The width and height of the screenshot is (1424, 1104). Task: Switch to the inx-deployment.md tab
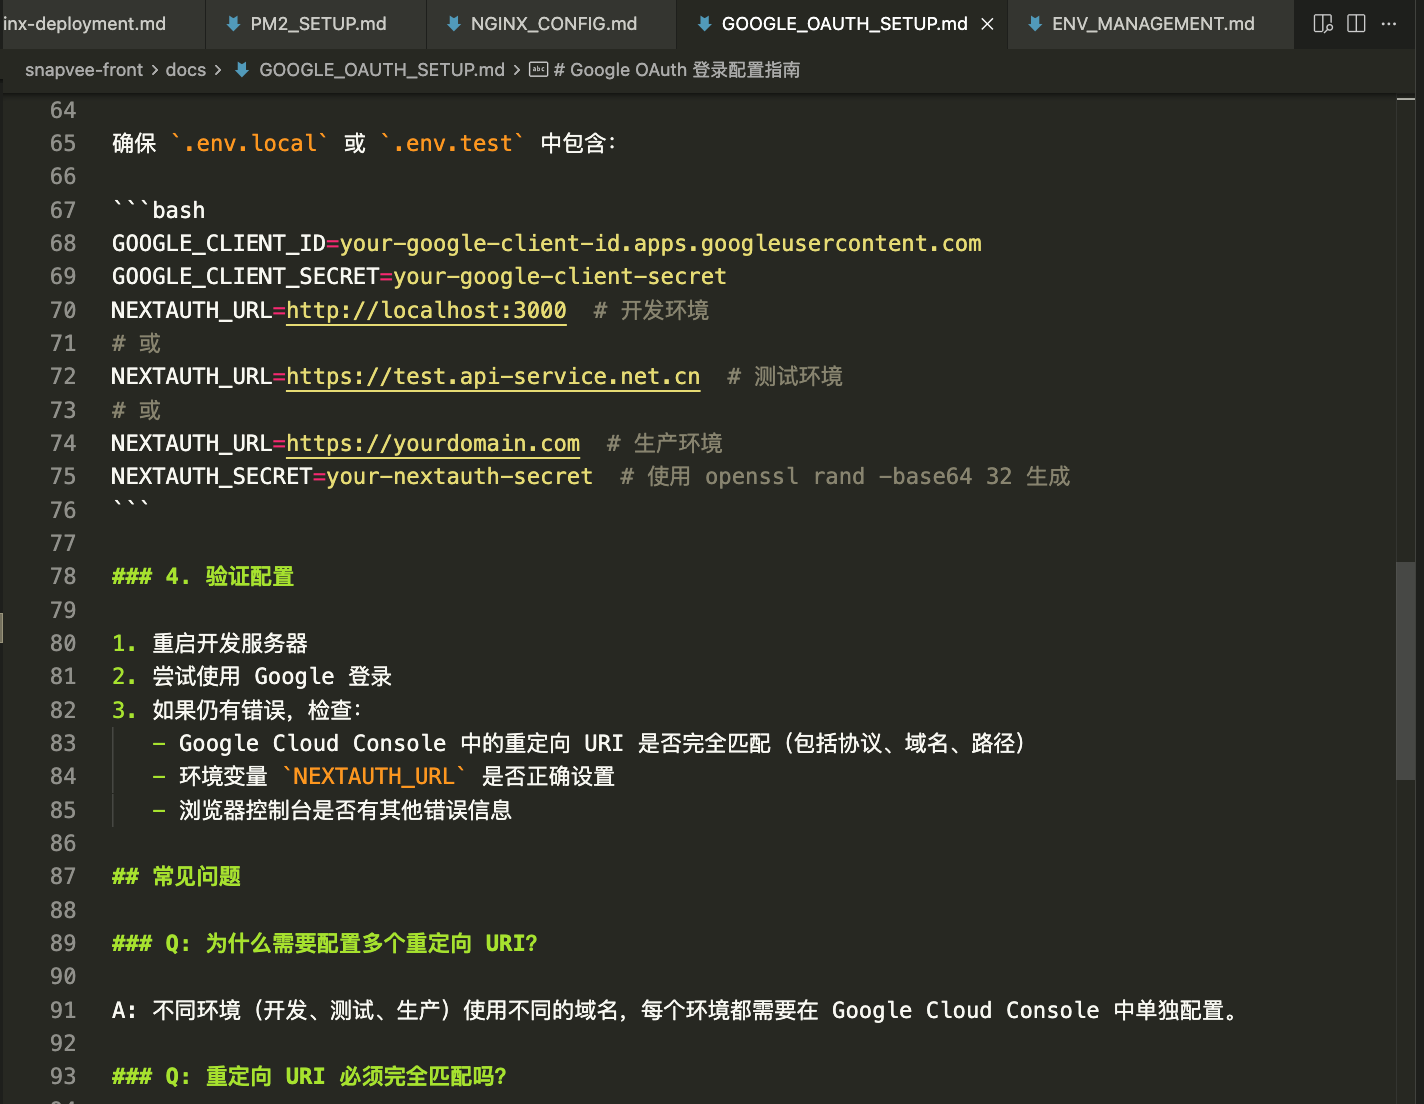click(x=85, y=24)
